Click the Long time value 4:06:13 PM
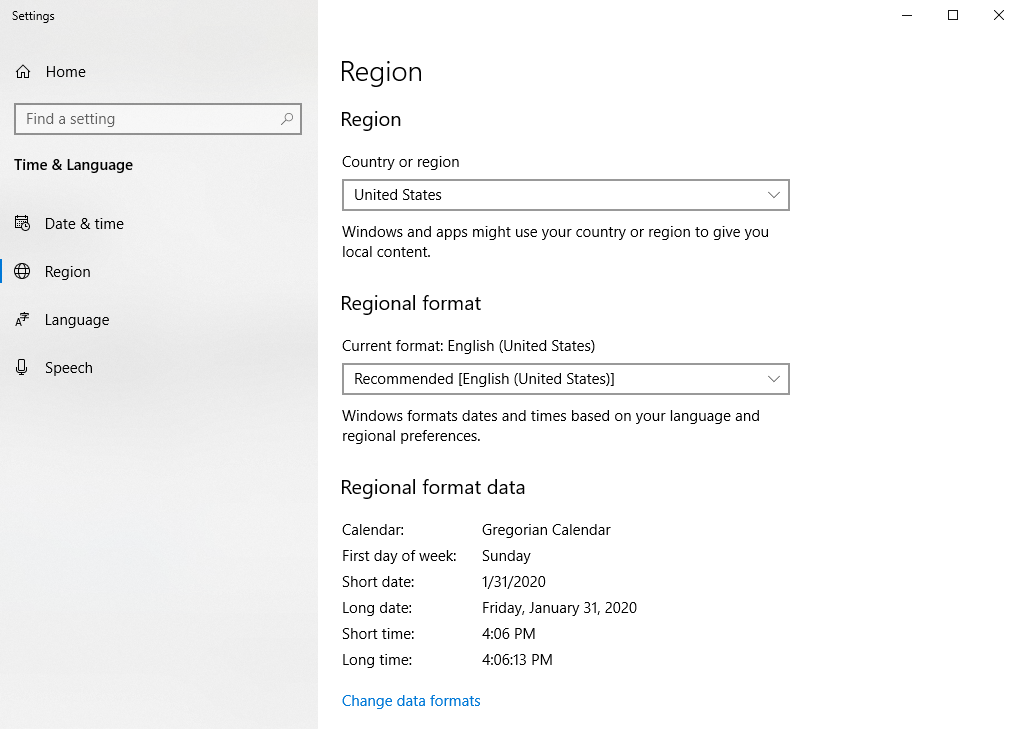Viewport: 1012px width, 729px height. (517, 659)
